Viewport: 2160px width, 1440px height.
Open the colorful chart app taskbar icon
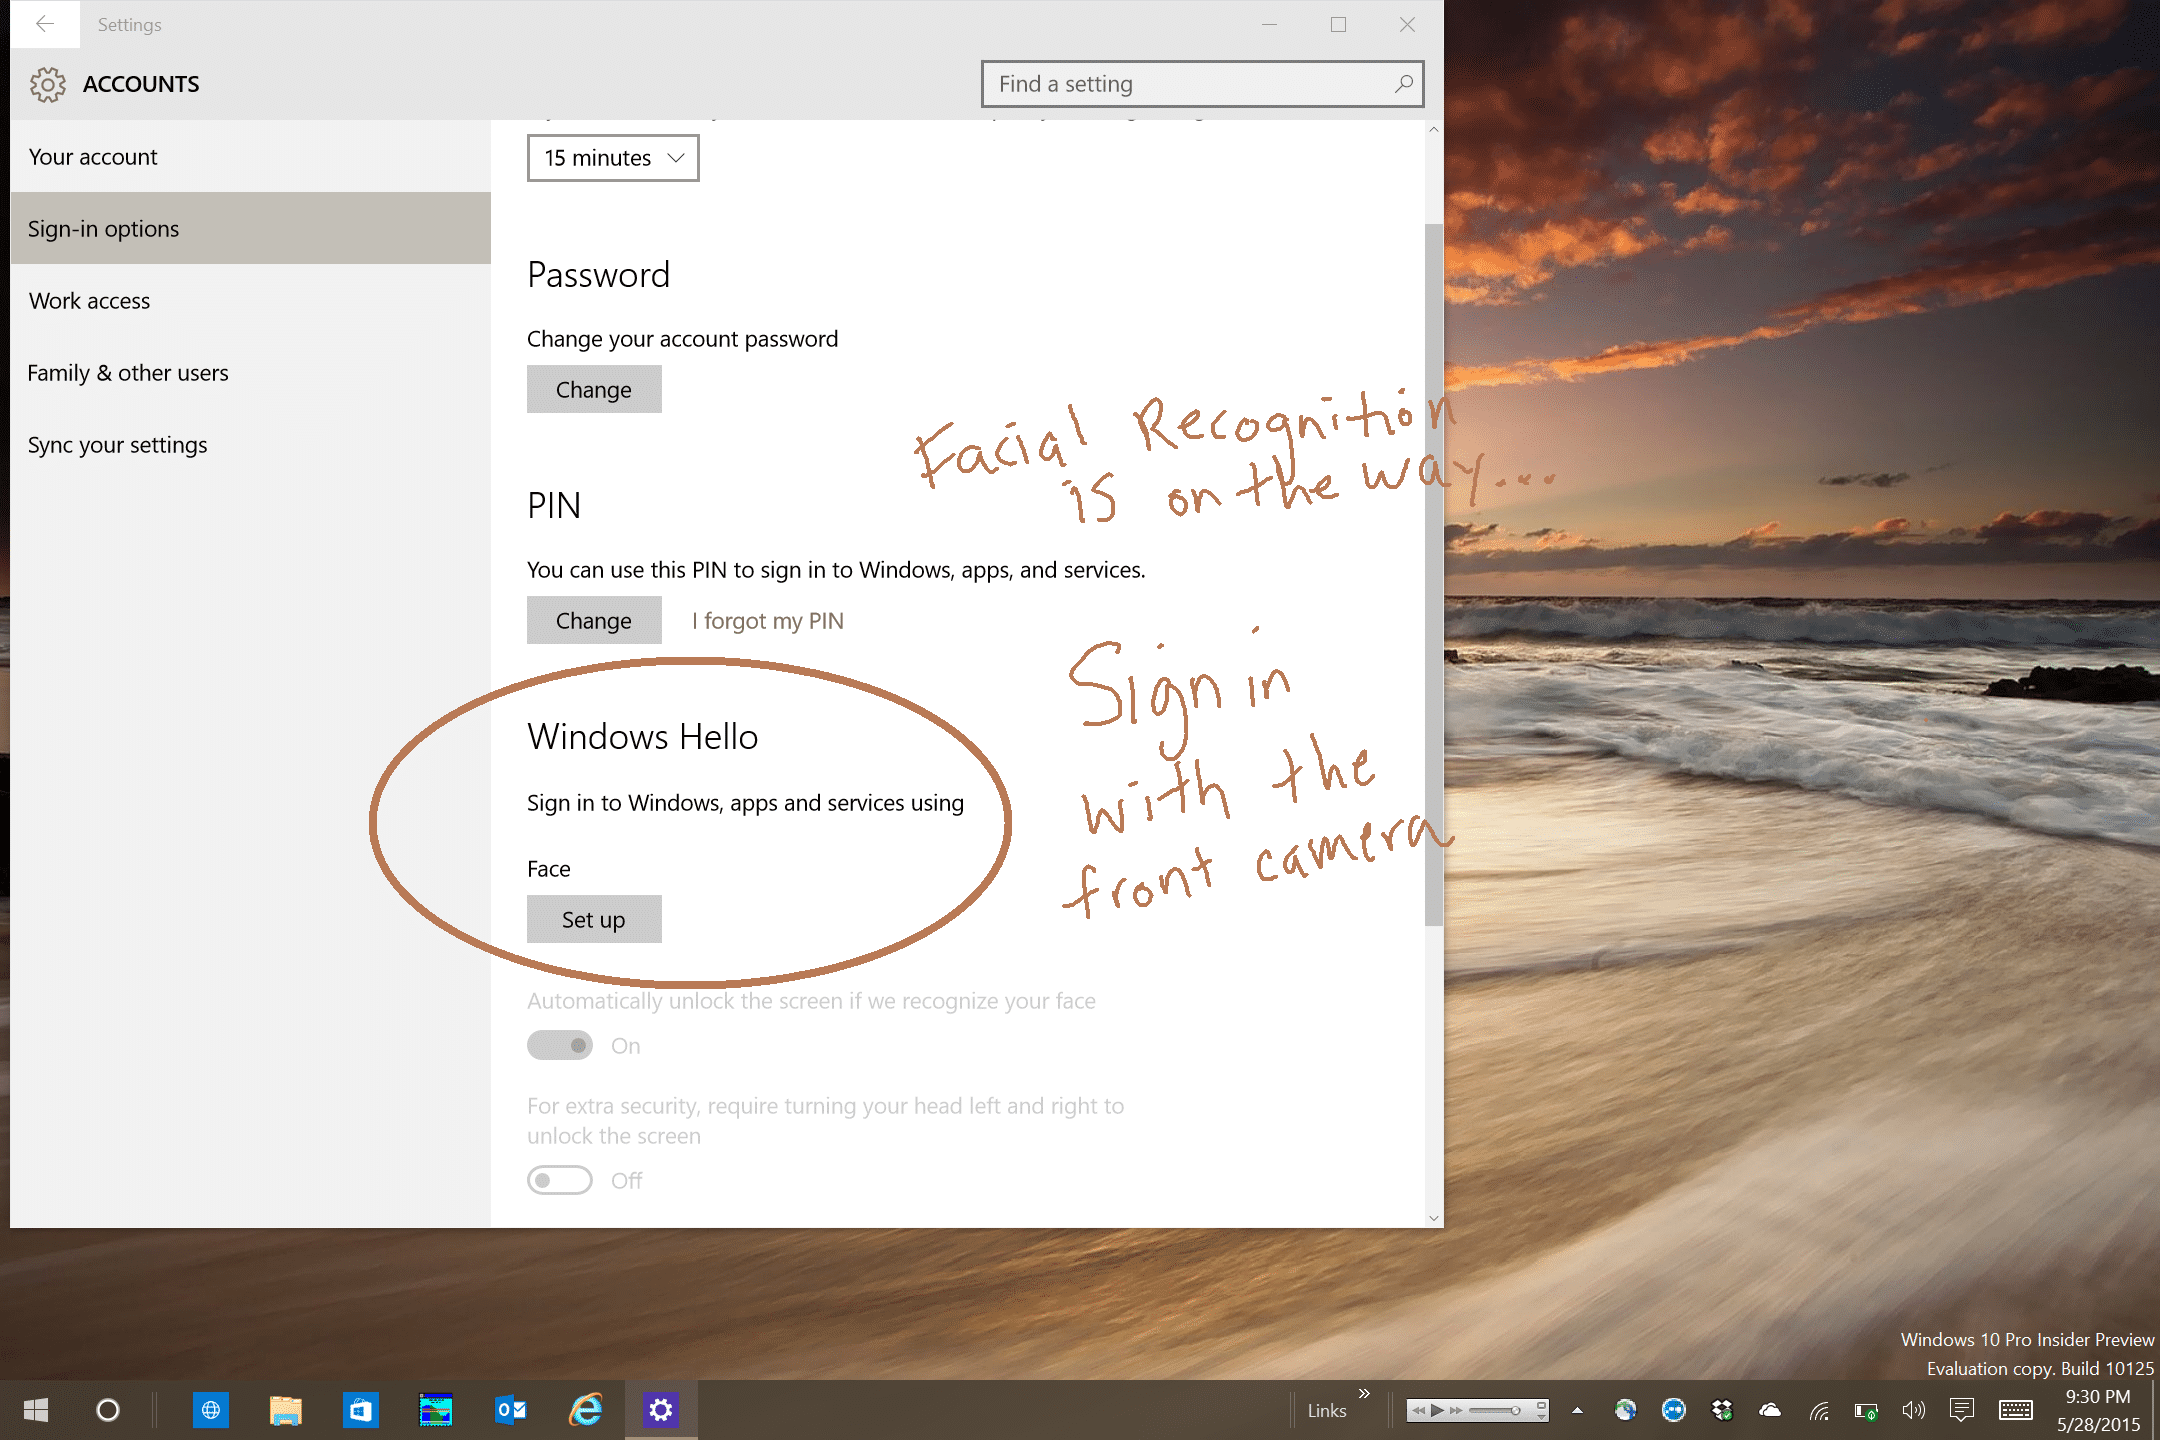click(436, 1410)
